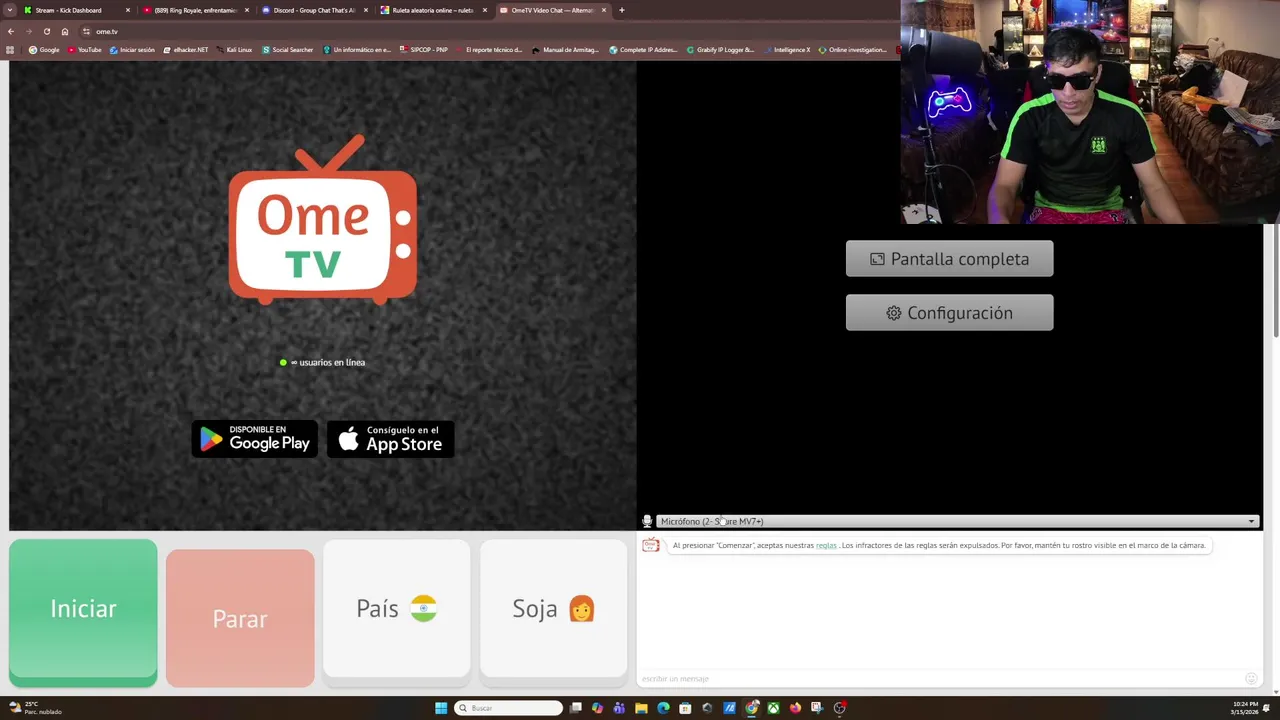Click the OmeTV logo image

[x=323, y=220]
